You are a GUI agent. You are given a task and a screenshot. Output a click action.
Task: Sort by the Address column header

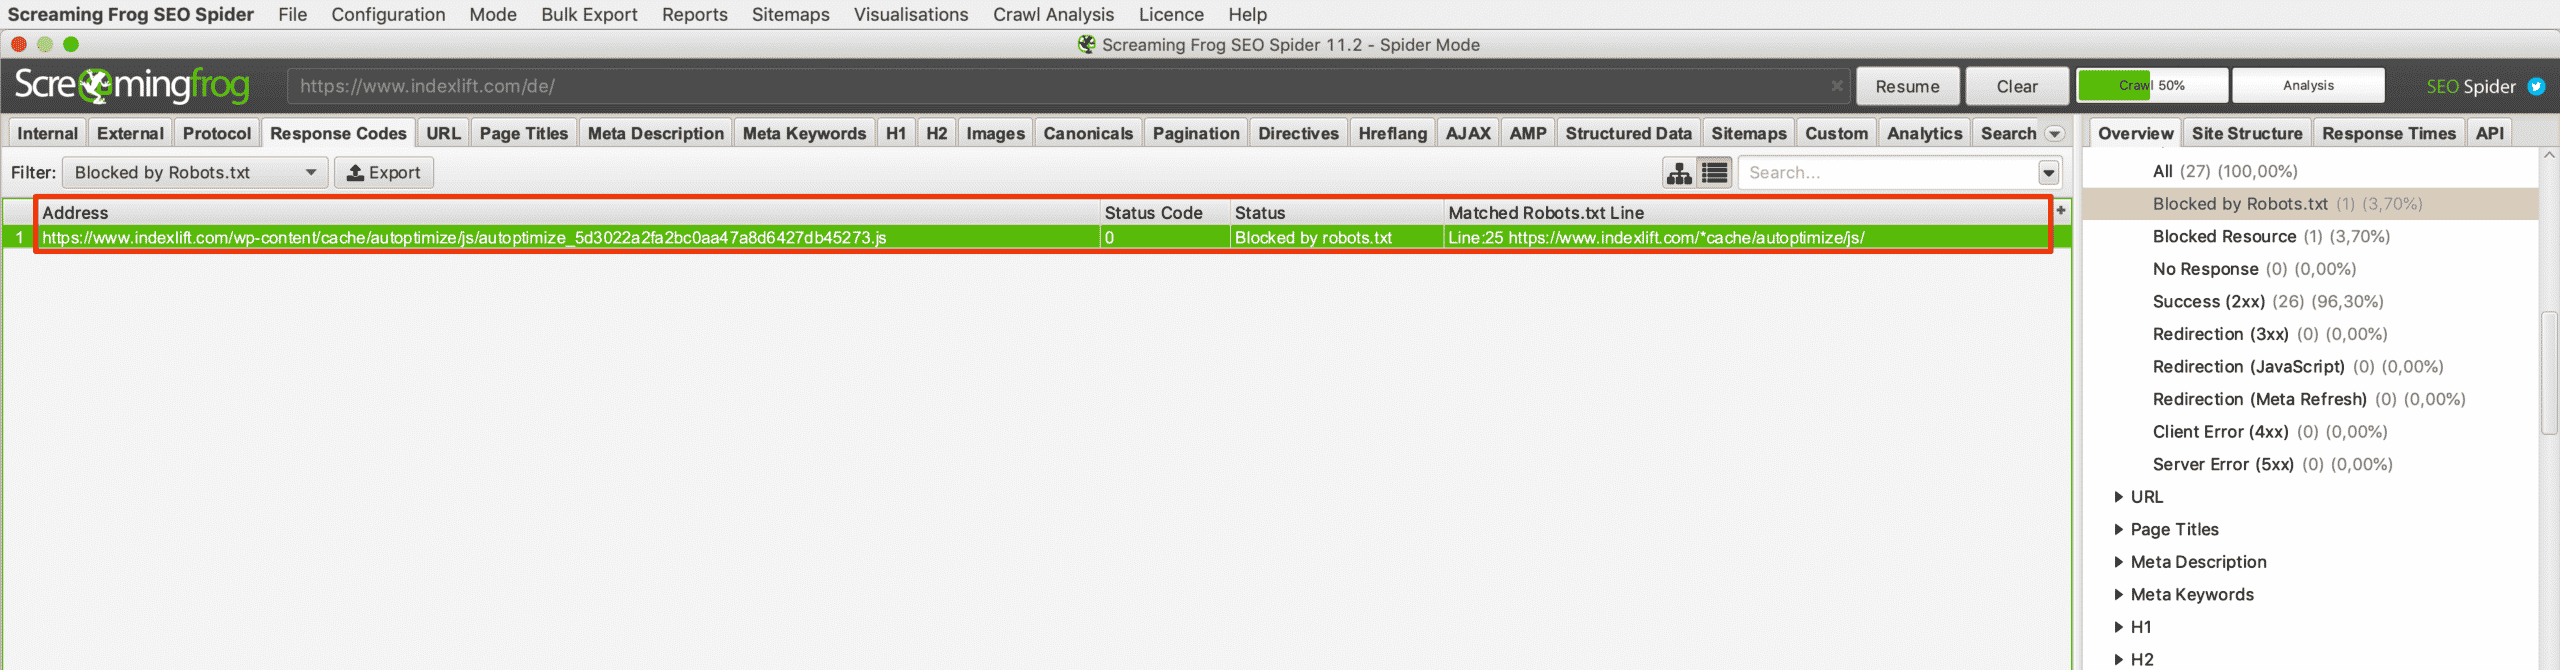[568, 213]
